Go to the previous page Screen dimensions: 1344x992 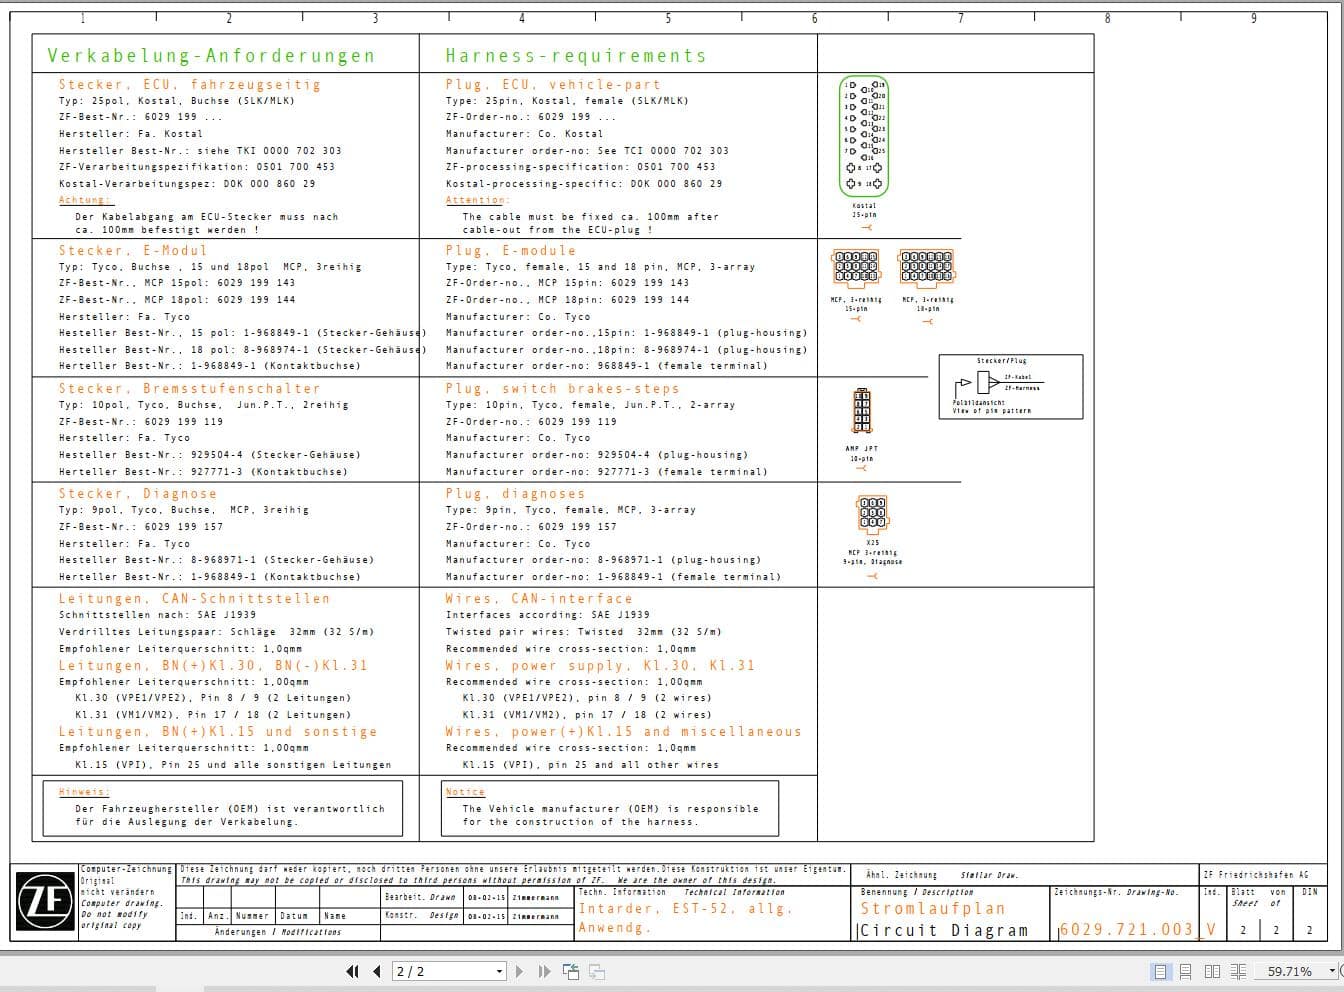click(x=377, y=971)
